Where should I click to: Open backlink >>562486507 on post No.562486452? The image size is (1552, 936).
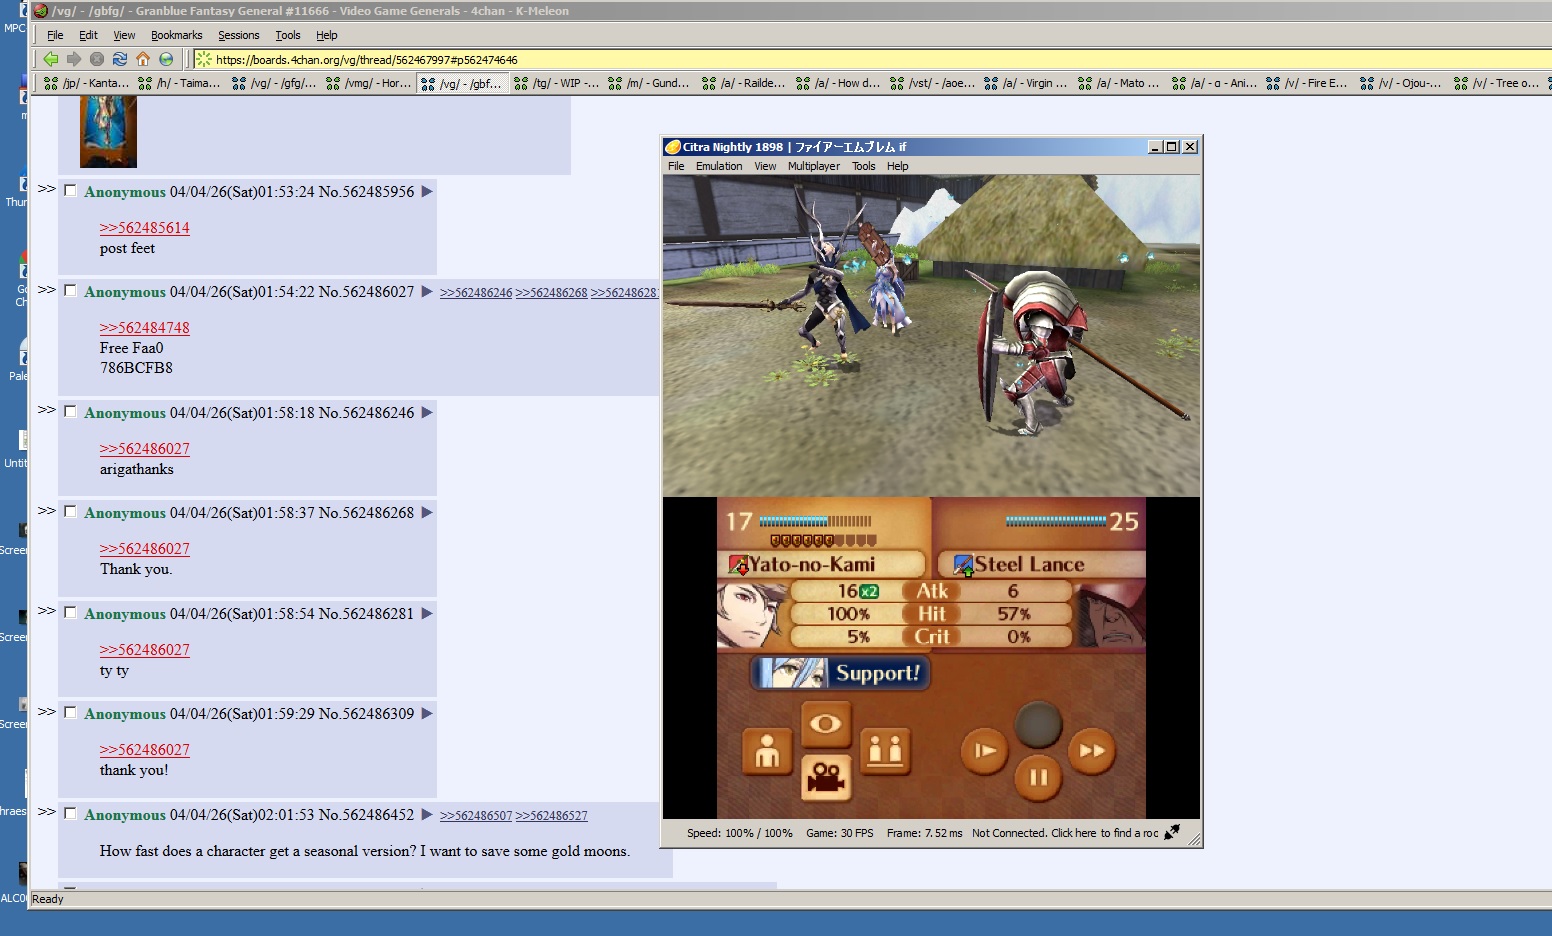click(476, 816)
